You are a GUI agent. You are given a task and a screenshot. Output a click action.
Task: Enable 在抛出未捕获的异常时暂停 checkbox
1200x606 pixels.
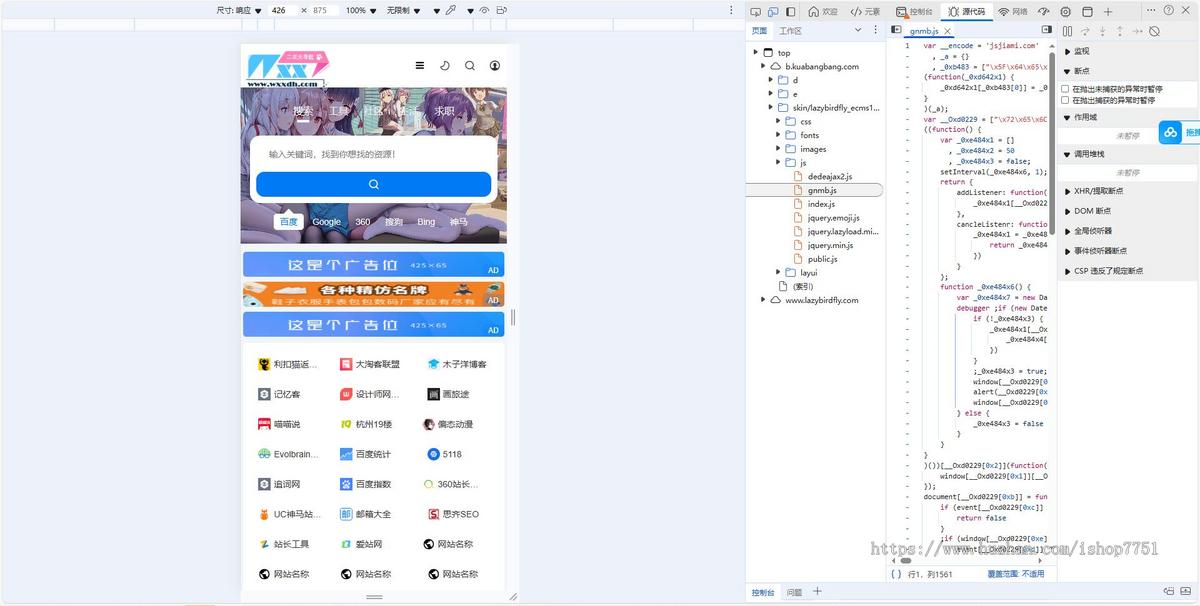[1066, 89]
